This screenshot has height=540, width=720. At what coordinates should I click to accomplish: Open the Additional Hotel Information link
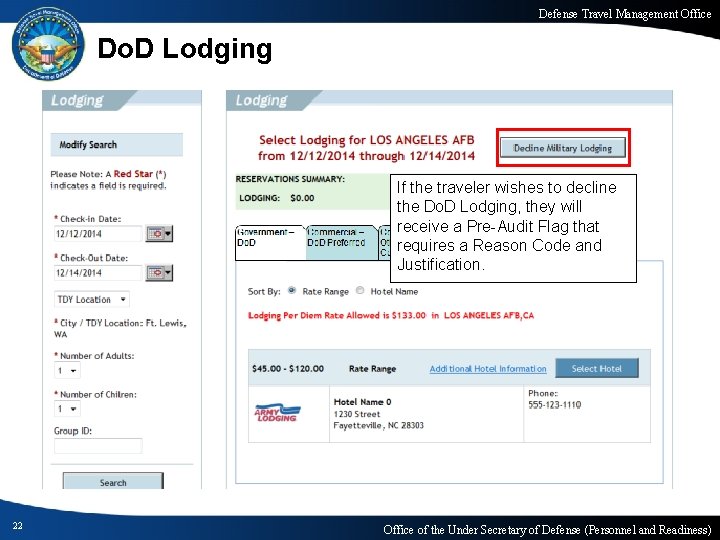point(488,369)
